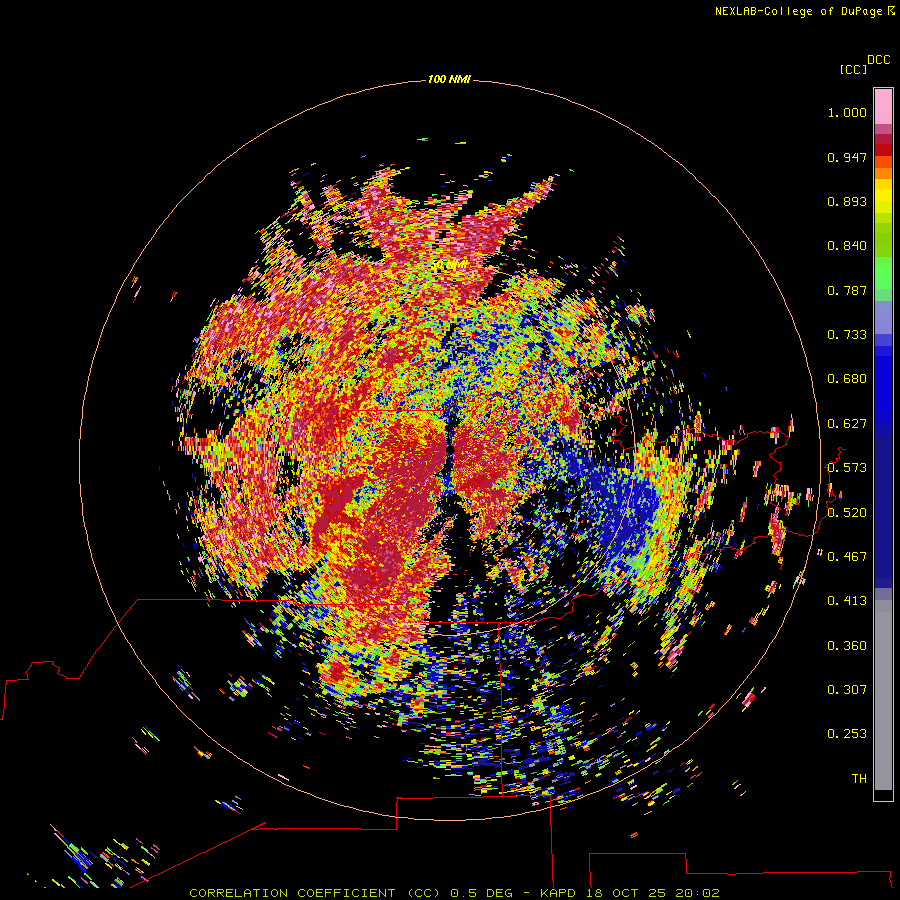Pick the dark red swatch beside 0.947

click(x=883, y=150)
